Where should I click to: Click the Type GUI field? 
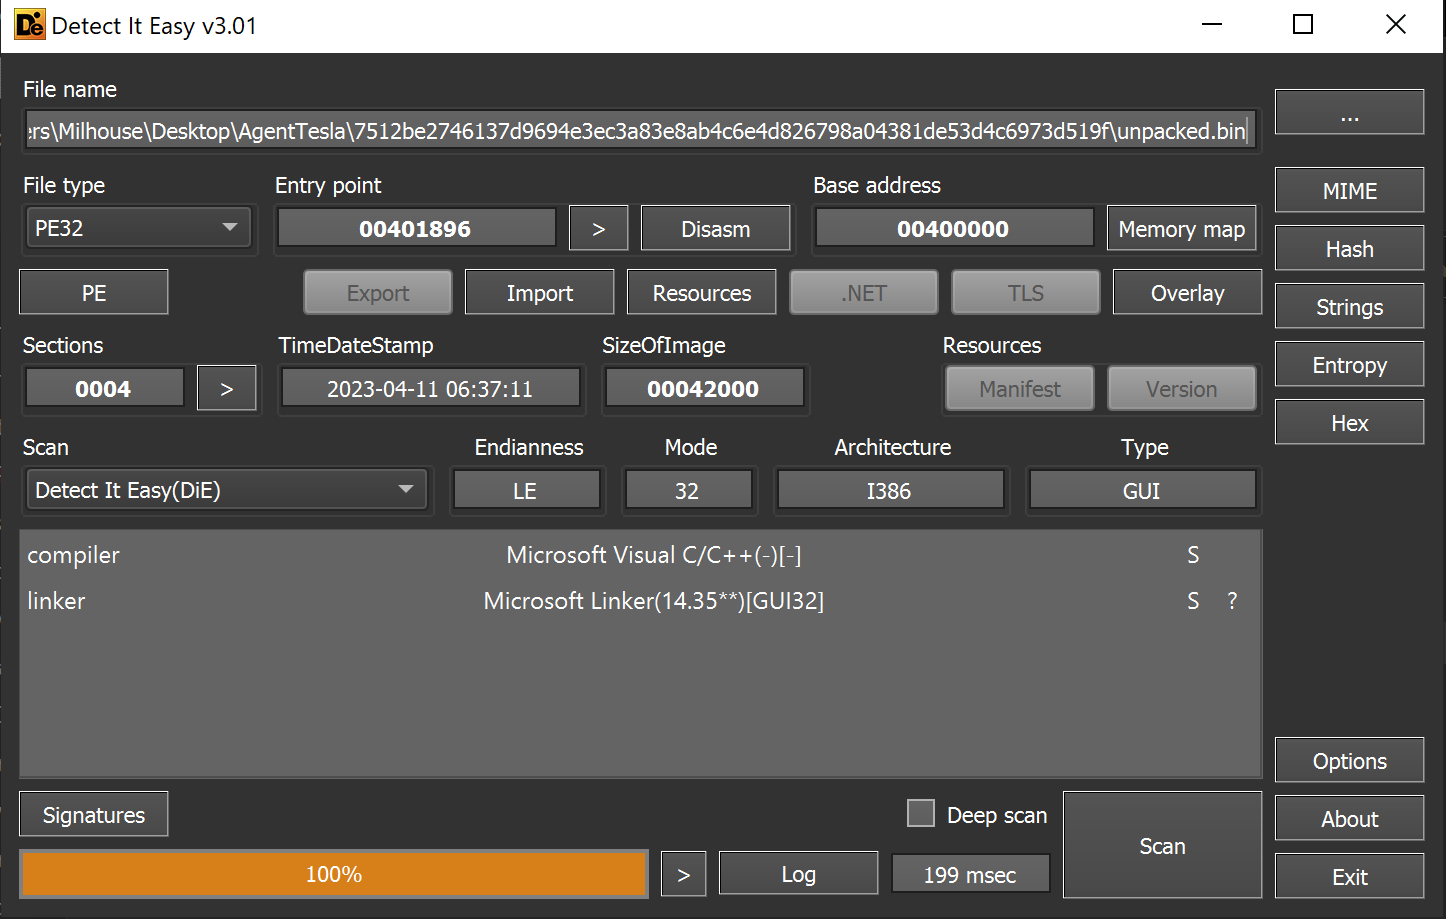point(1142,490)
